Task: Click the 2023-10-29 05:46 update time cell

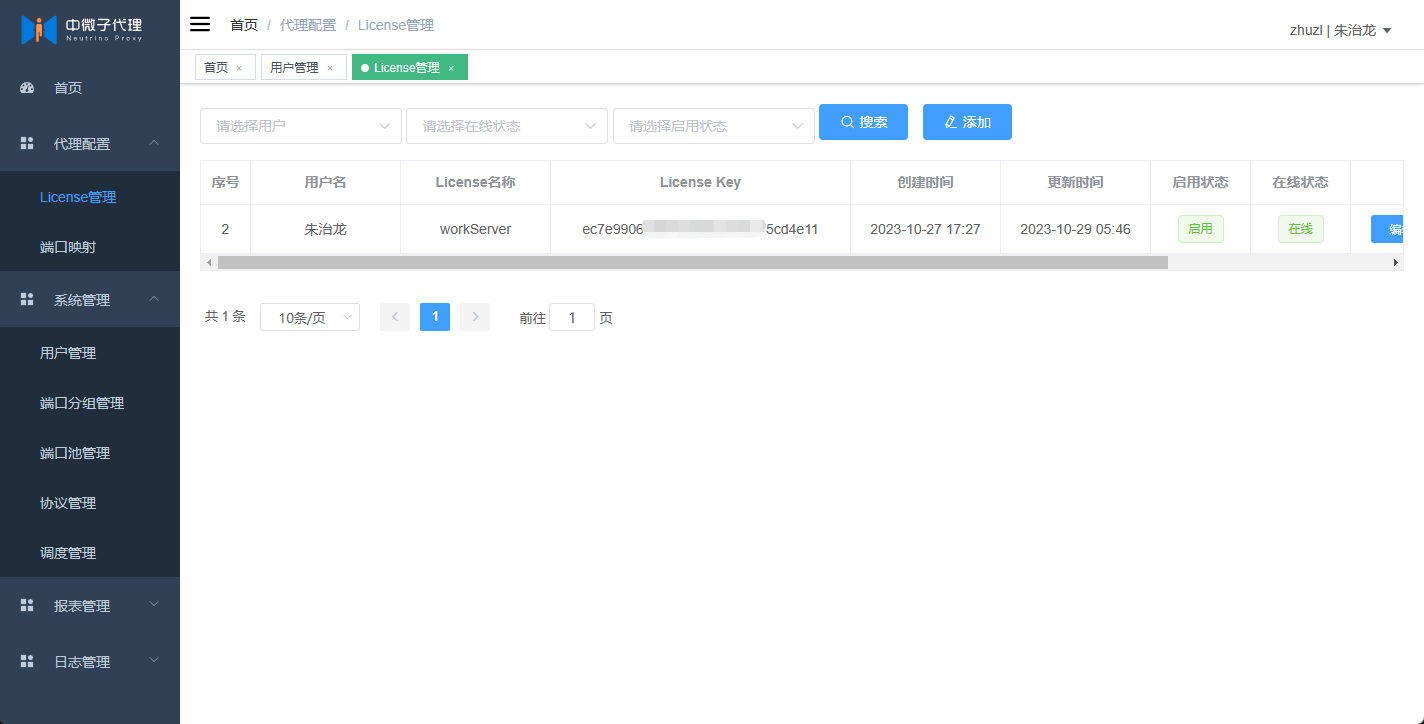Action: pos(1075,229)
